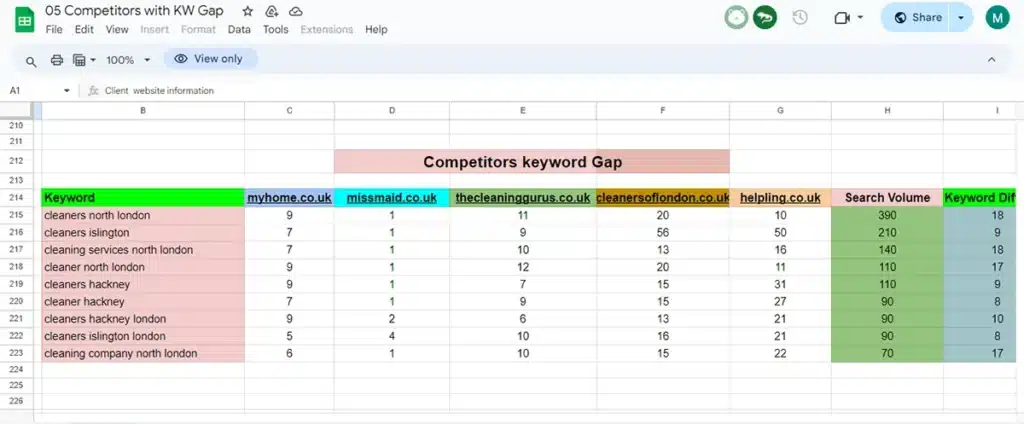Open the Share button dropdown arrow
This screenshot has width=1024, height=424.
point(961,17)
